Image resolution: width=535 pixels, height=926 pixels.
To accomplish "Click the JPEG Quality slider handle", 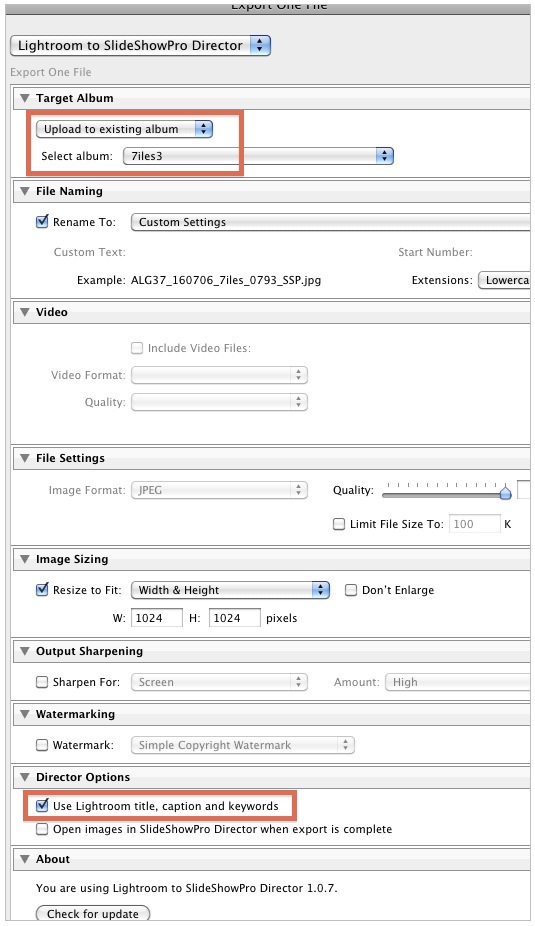I will click(505, 492).
